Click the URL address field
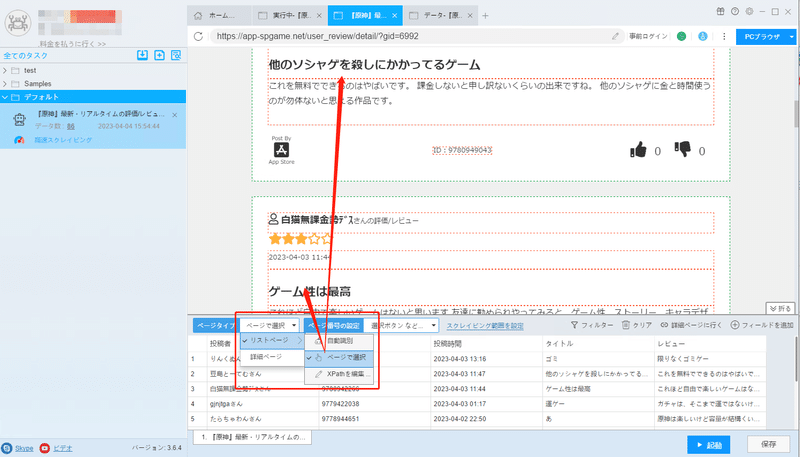This screenshot has height=457, width=800. click(x=411, y=36)
